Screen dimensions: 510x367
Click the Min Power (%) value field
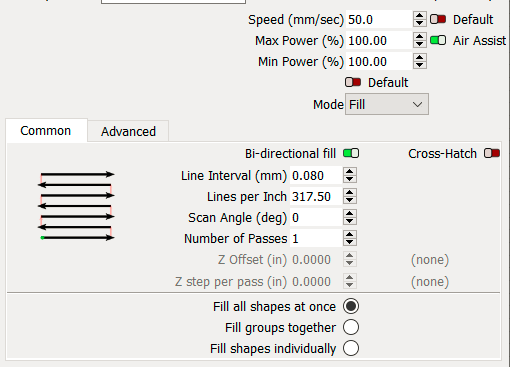pyautogui.click(x=379, y=61)
